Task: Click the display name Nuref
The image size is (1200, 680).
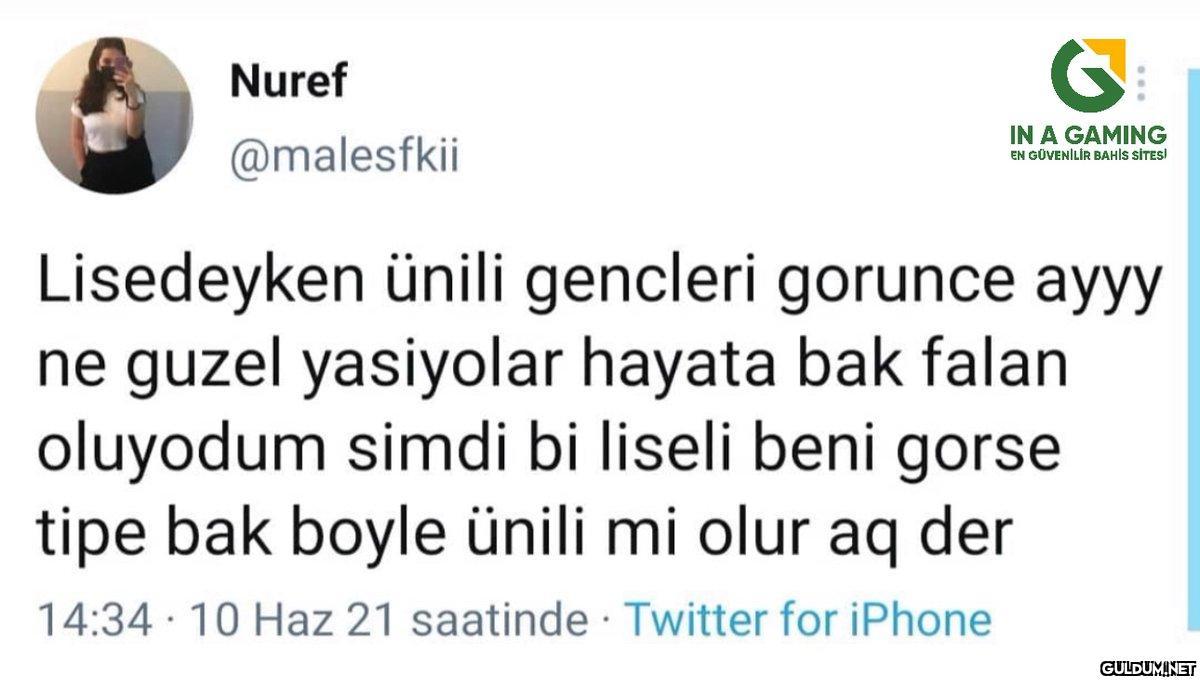Action: (288, 81)
